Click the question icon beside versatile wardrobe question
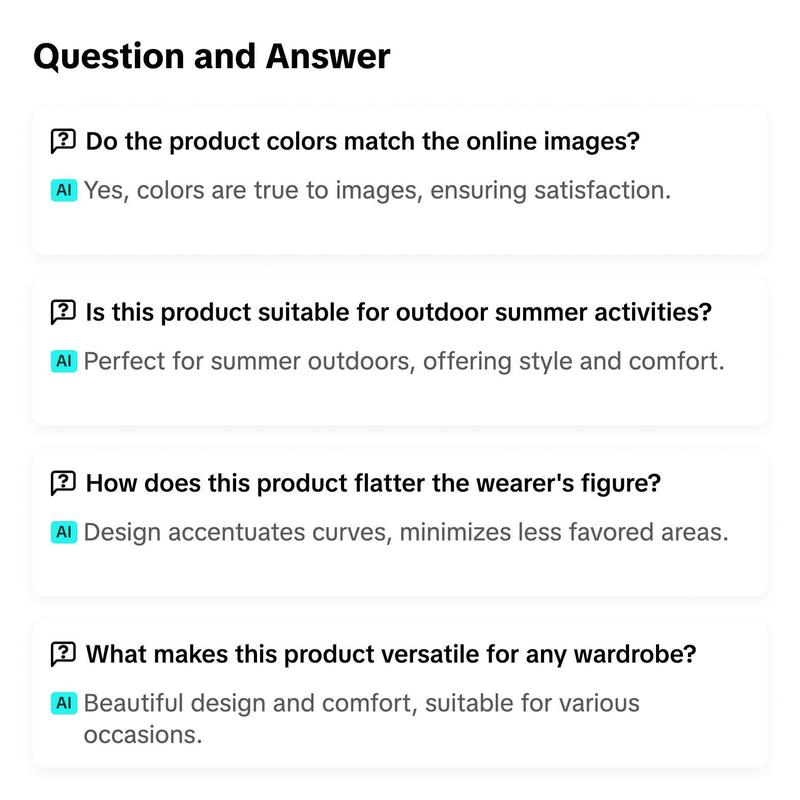Screen dimensions: 800x800 click(x=63, y=654)
